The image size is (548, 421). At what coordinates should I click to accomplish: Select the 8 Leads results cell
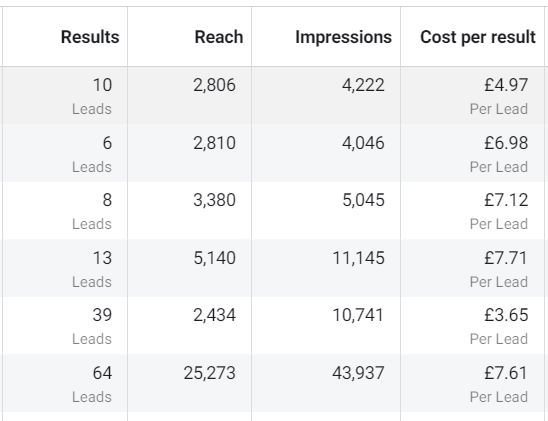coord(65,210)
